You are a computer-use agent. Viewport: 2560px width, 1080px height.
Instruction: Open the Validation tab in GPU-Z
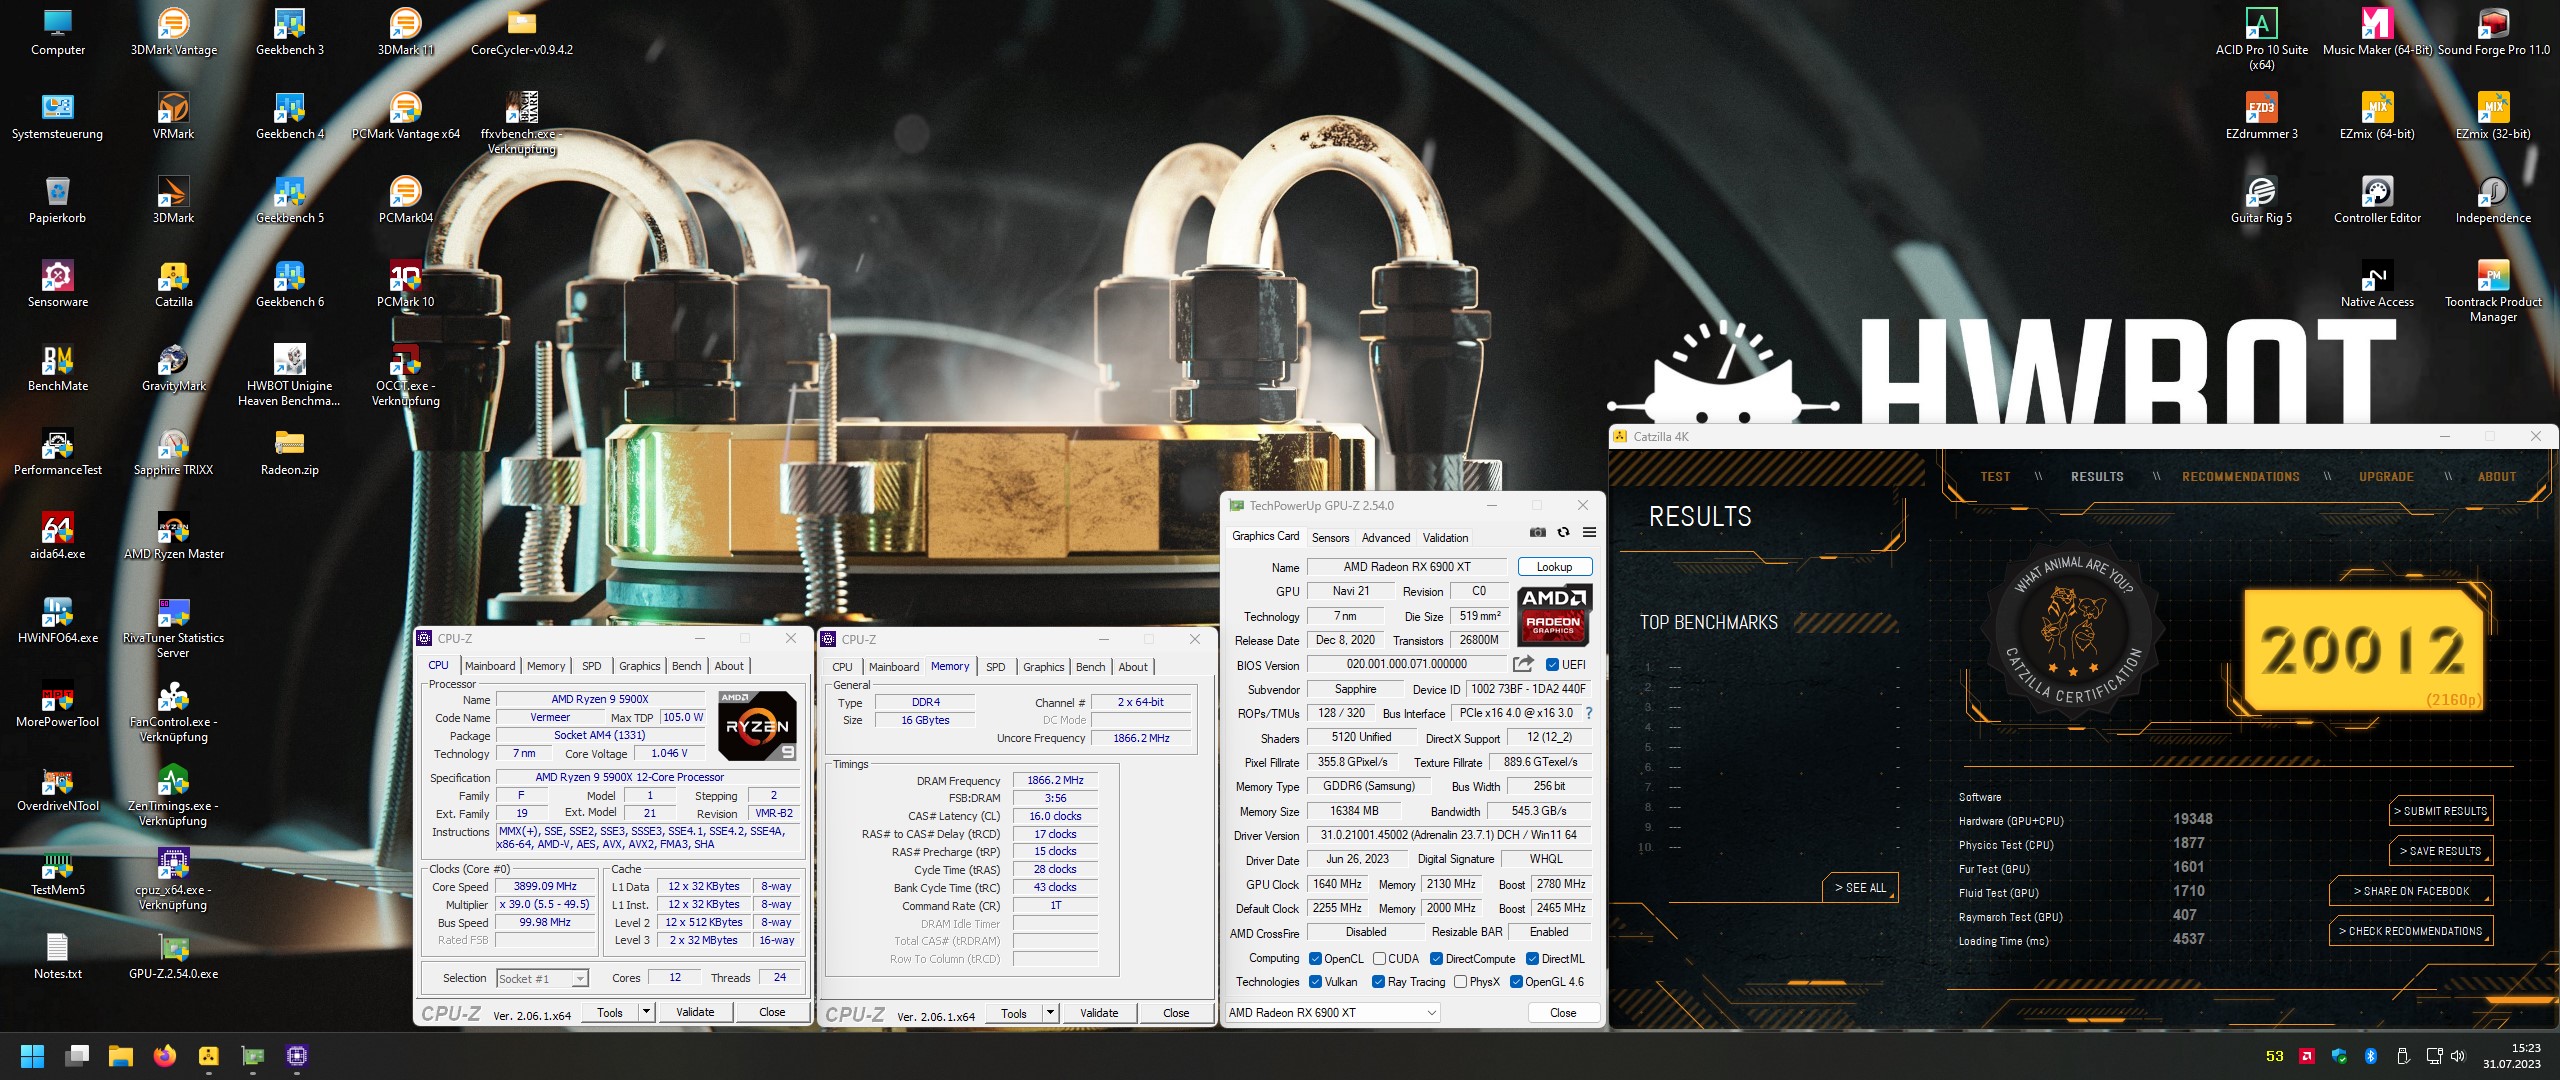[1445, 538]
